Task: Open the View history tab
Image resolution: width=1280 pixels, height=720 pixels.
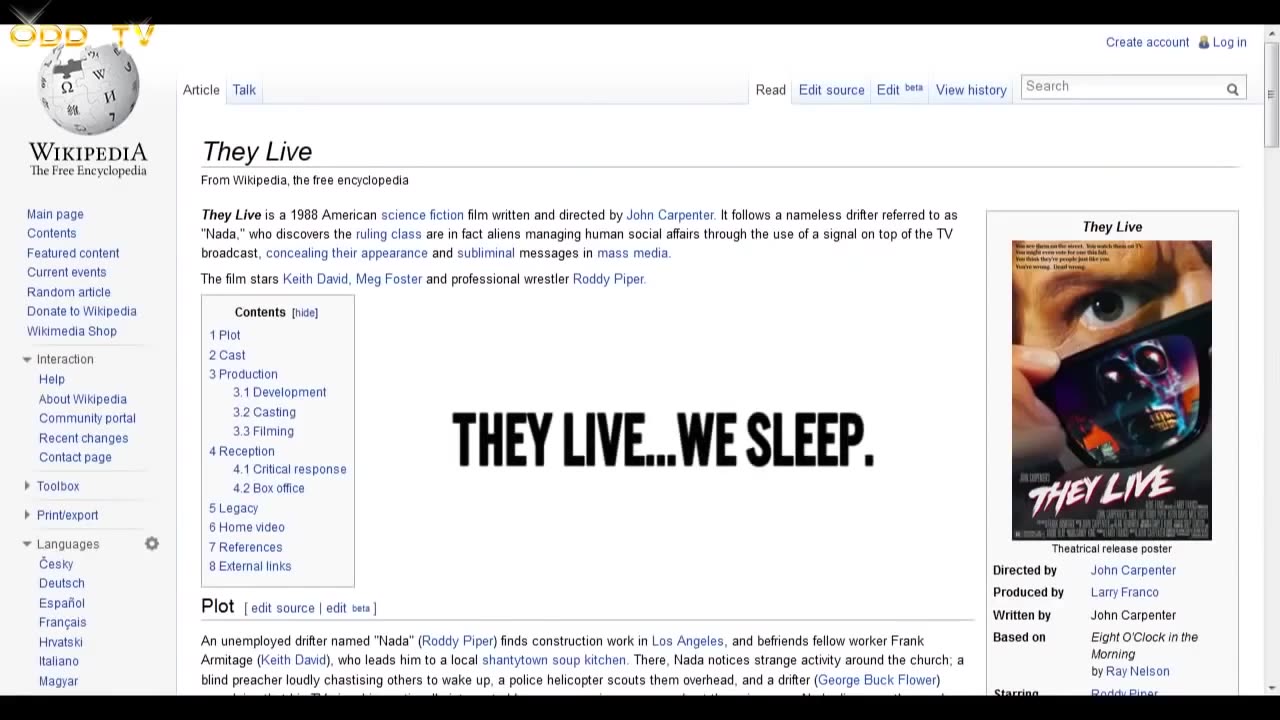Action: click(971, 90)
